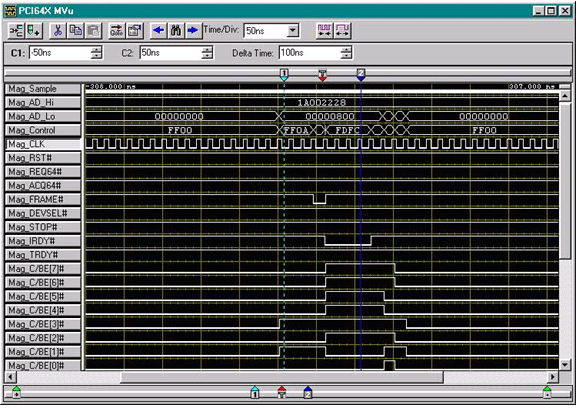581x410 pixels.
Task: Select the Mag_AD_Lo signal label
Action: click(43, 117)
